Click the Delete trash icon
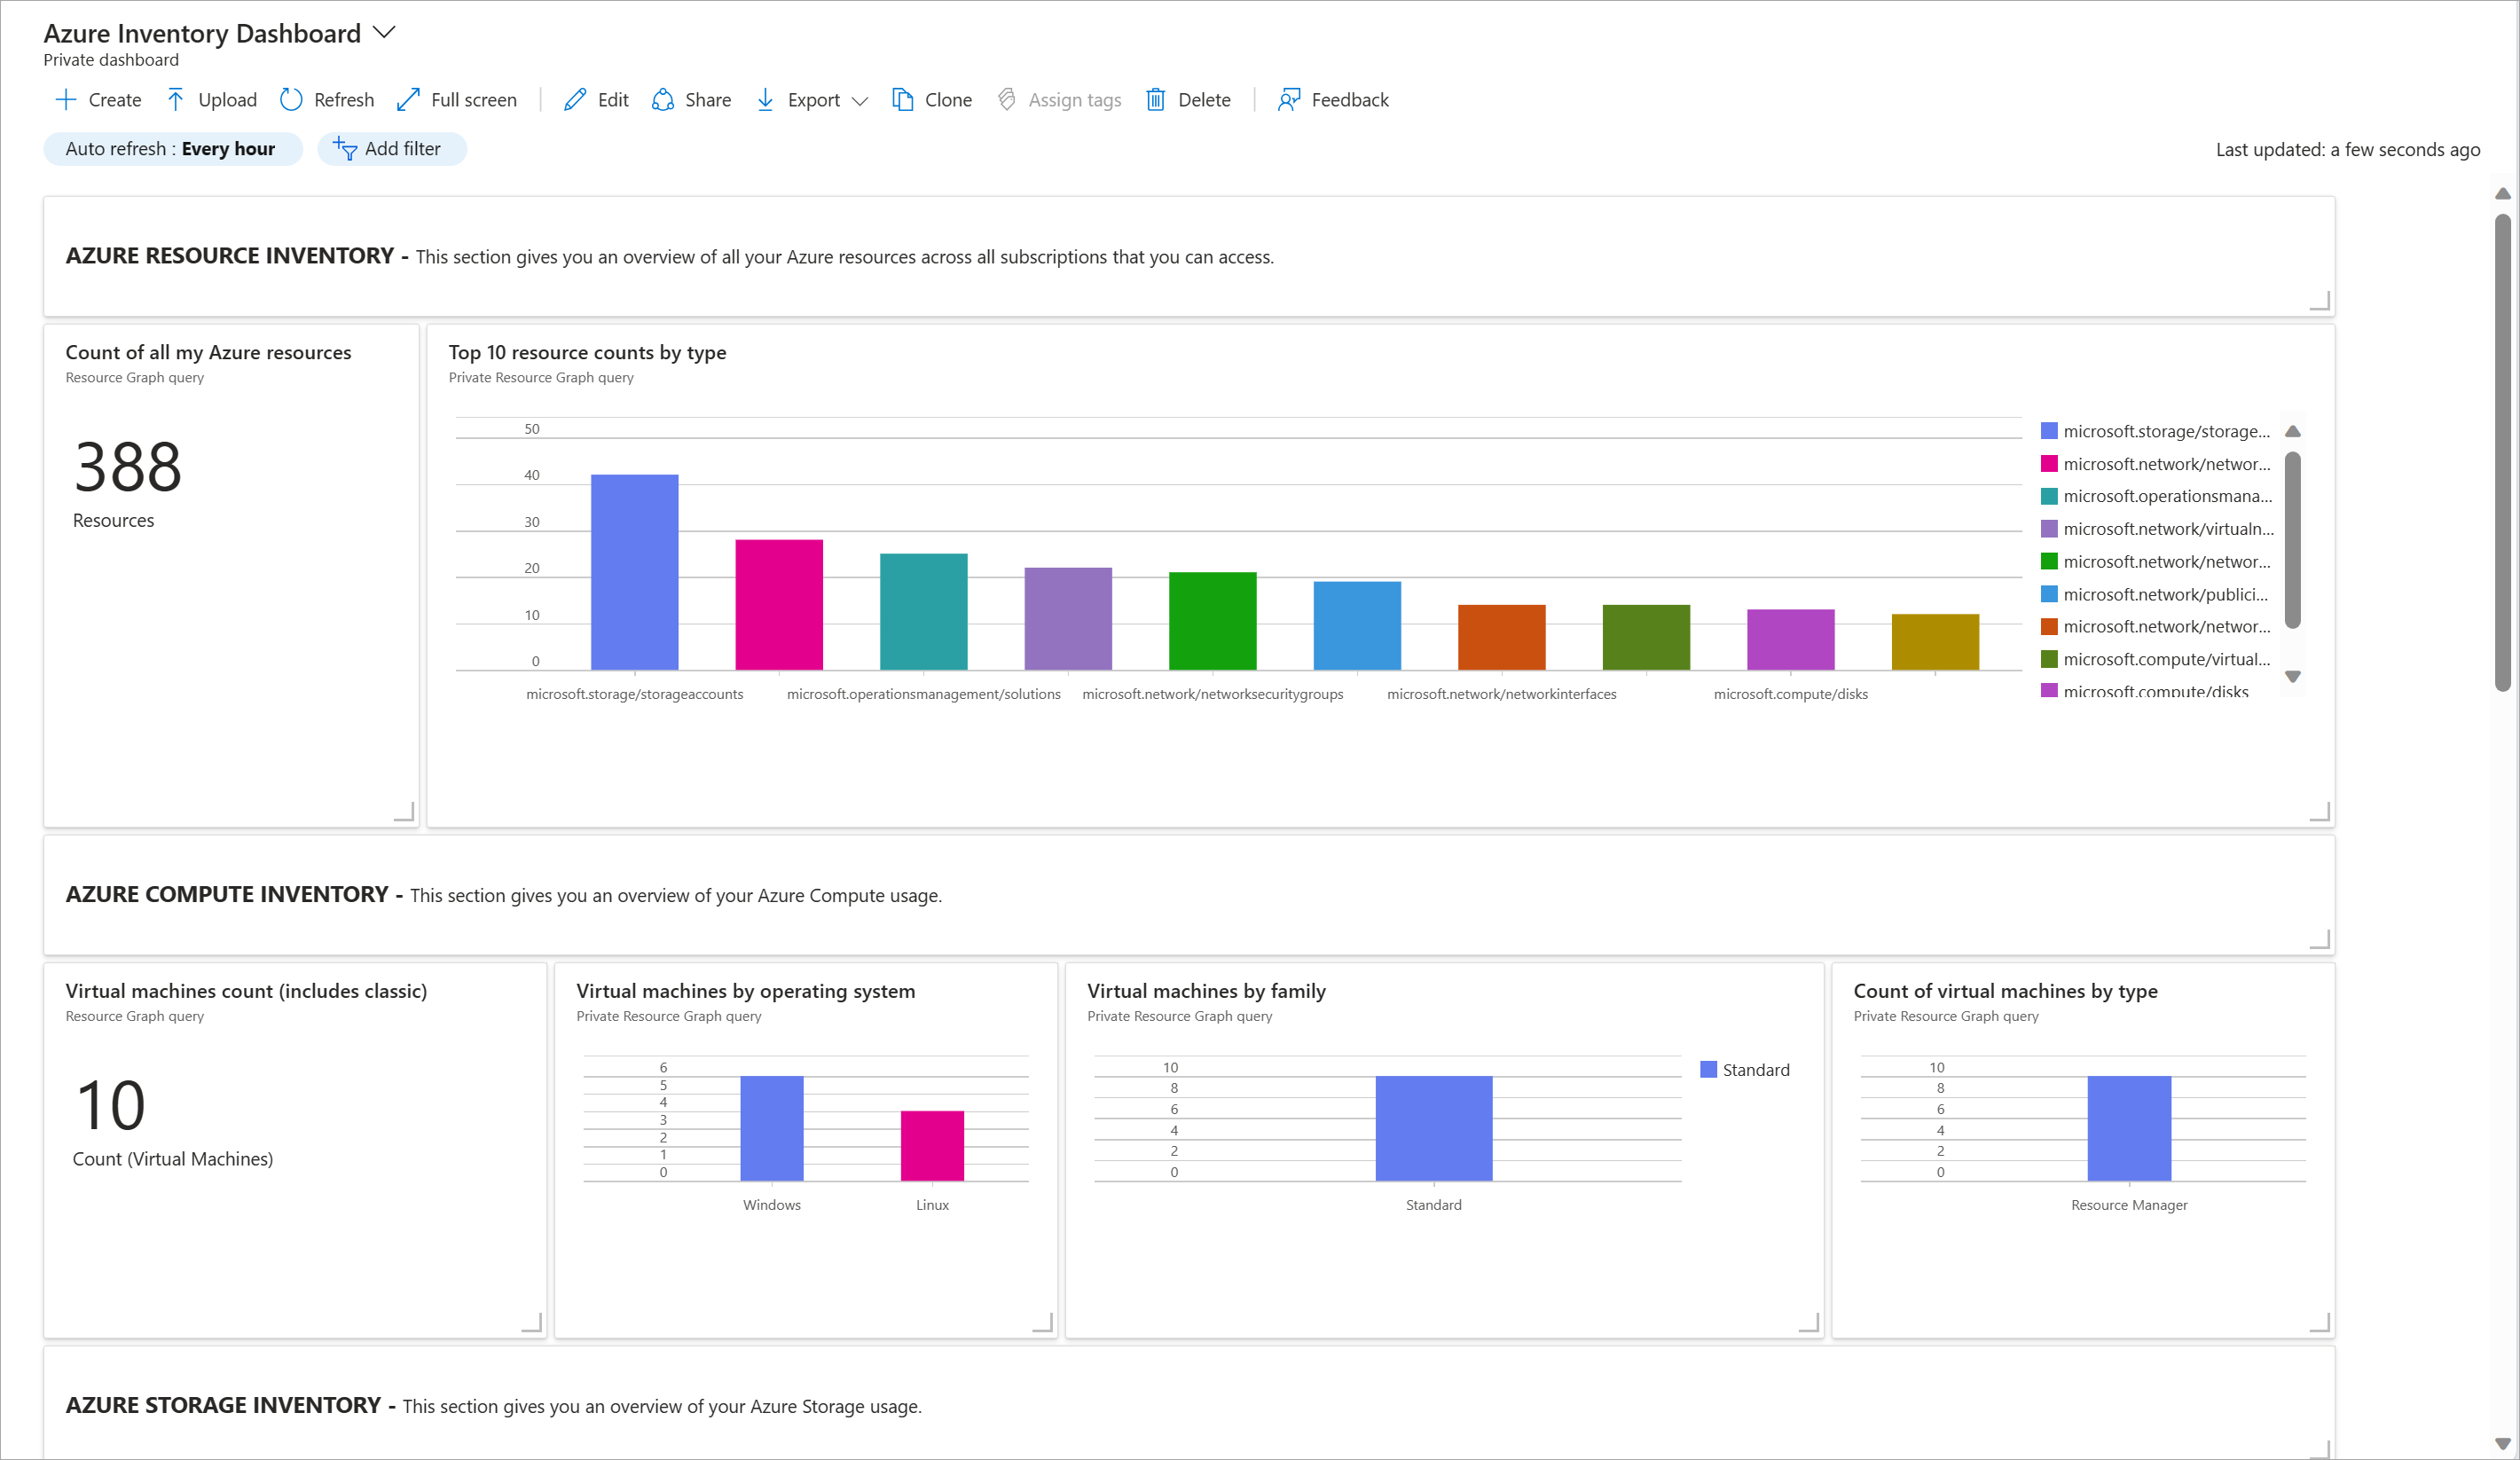This screenshot has height=1460, width=2520. point(1155,100)
